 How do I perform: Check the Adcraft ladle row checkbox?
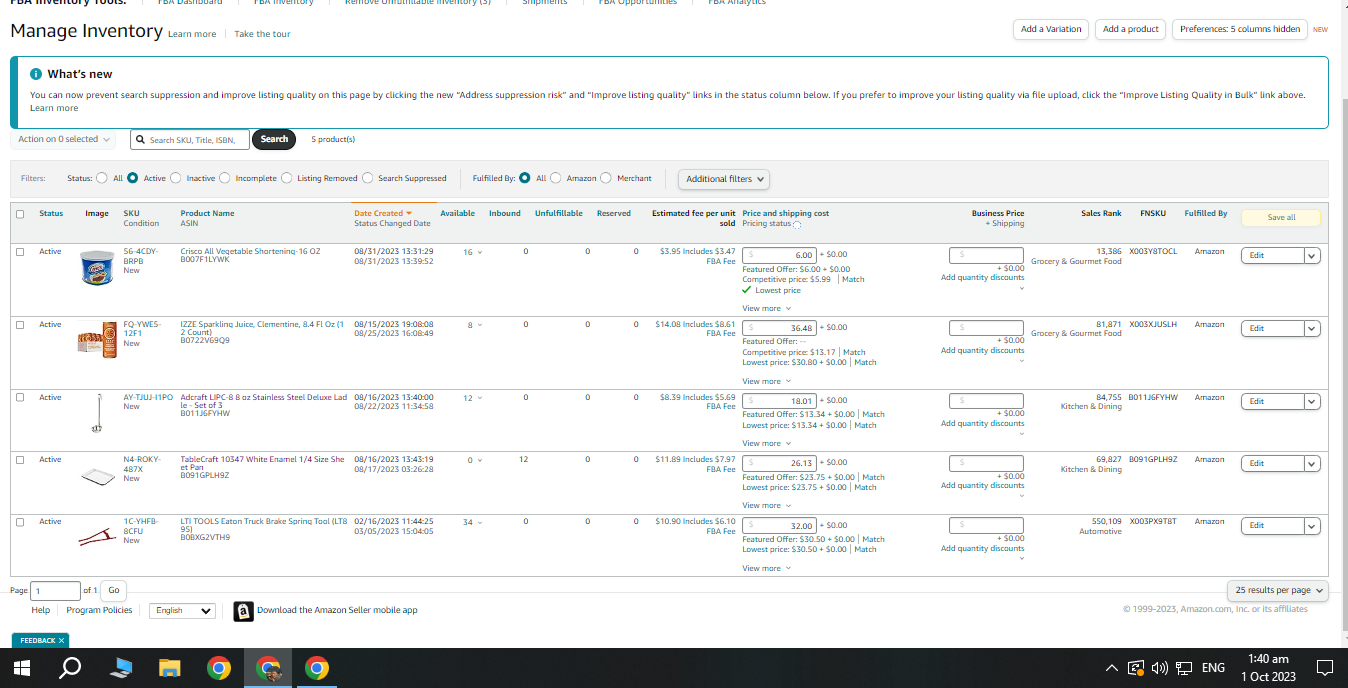coord(20,398)
